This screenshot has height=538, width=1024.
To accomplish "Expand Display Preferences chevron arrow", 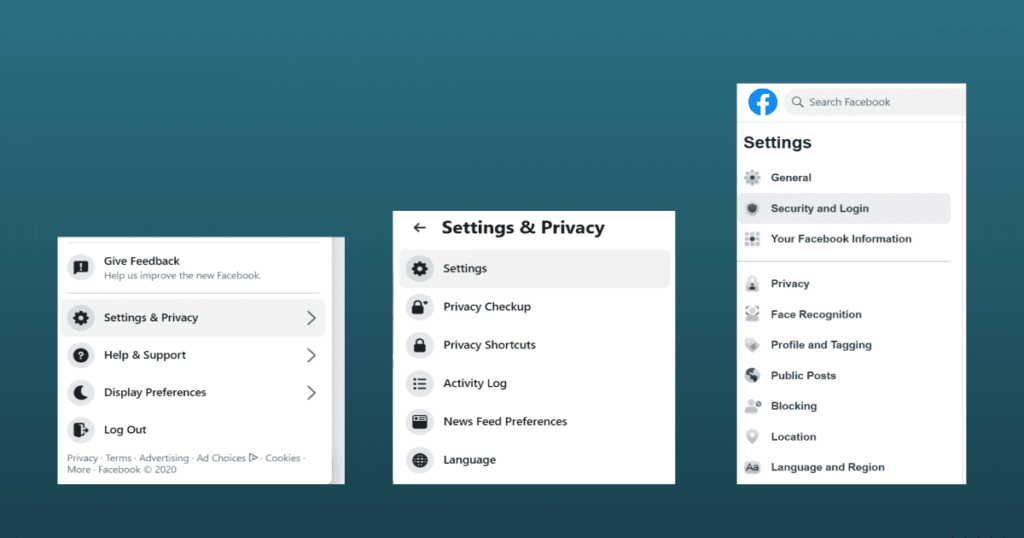I will [x=312, y=392].
